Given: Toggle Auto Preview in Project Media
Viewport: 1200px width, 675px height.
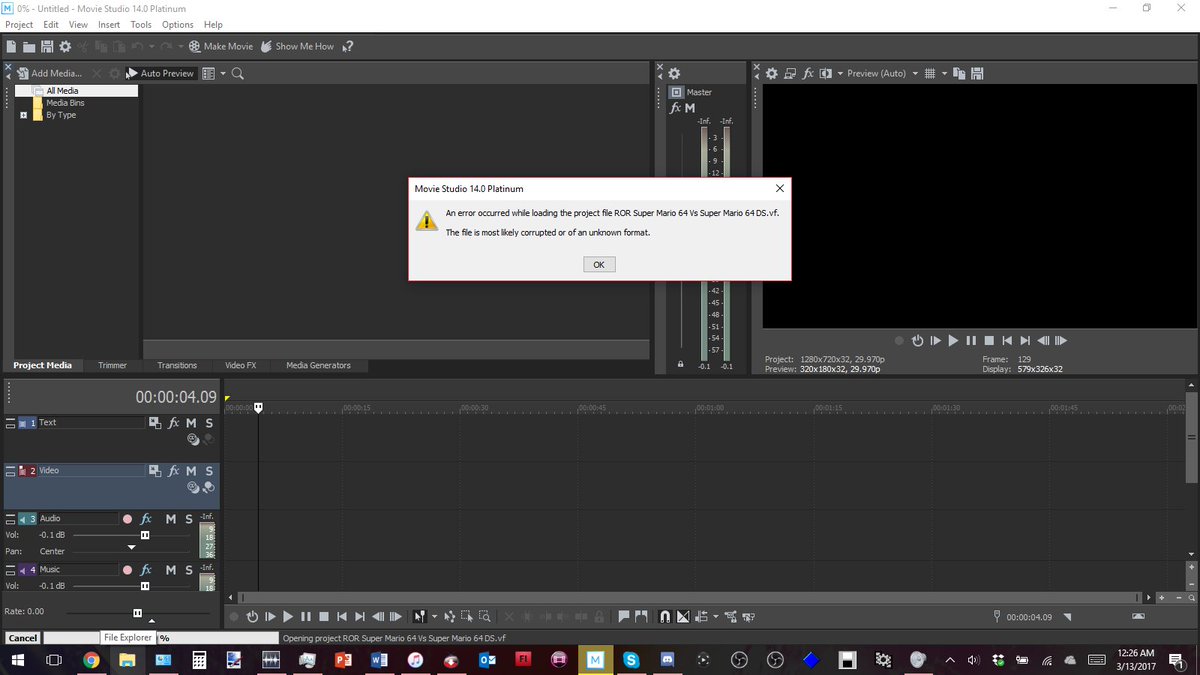Looking at the screenshot, I should coord(160,73).
